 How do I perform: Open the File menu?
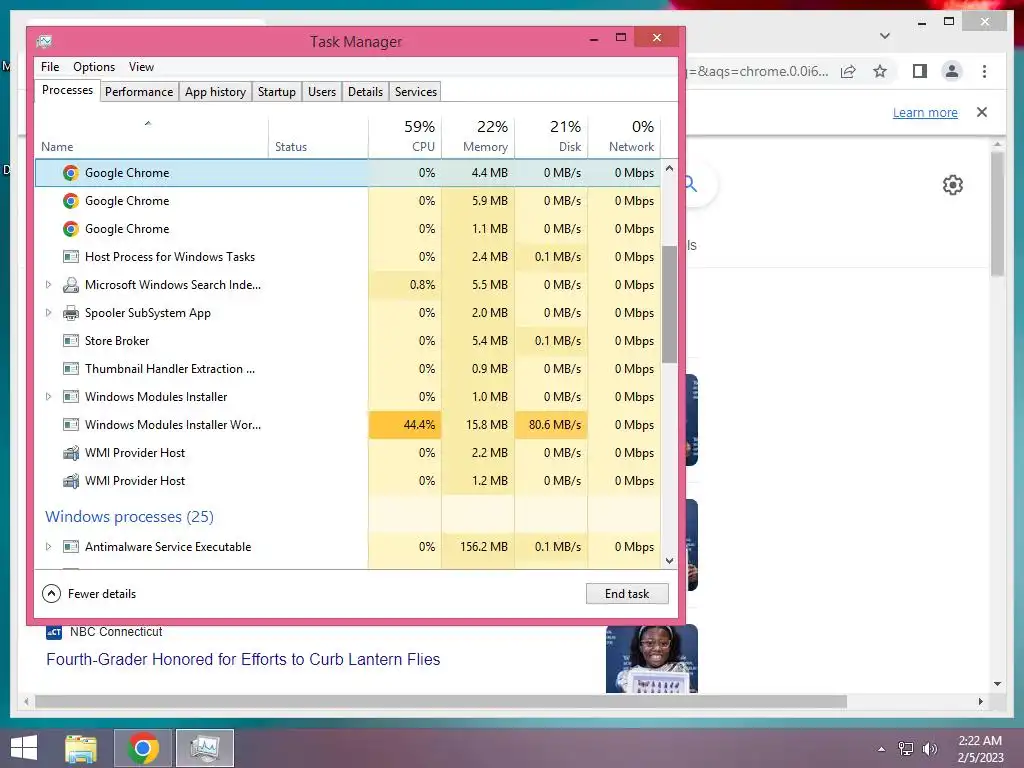[x=50, y=67]
